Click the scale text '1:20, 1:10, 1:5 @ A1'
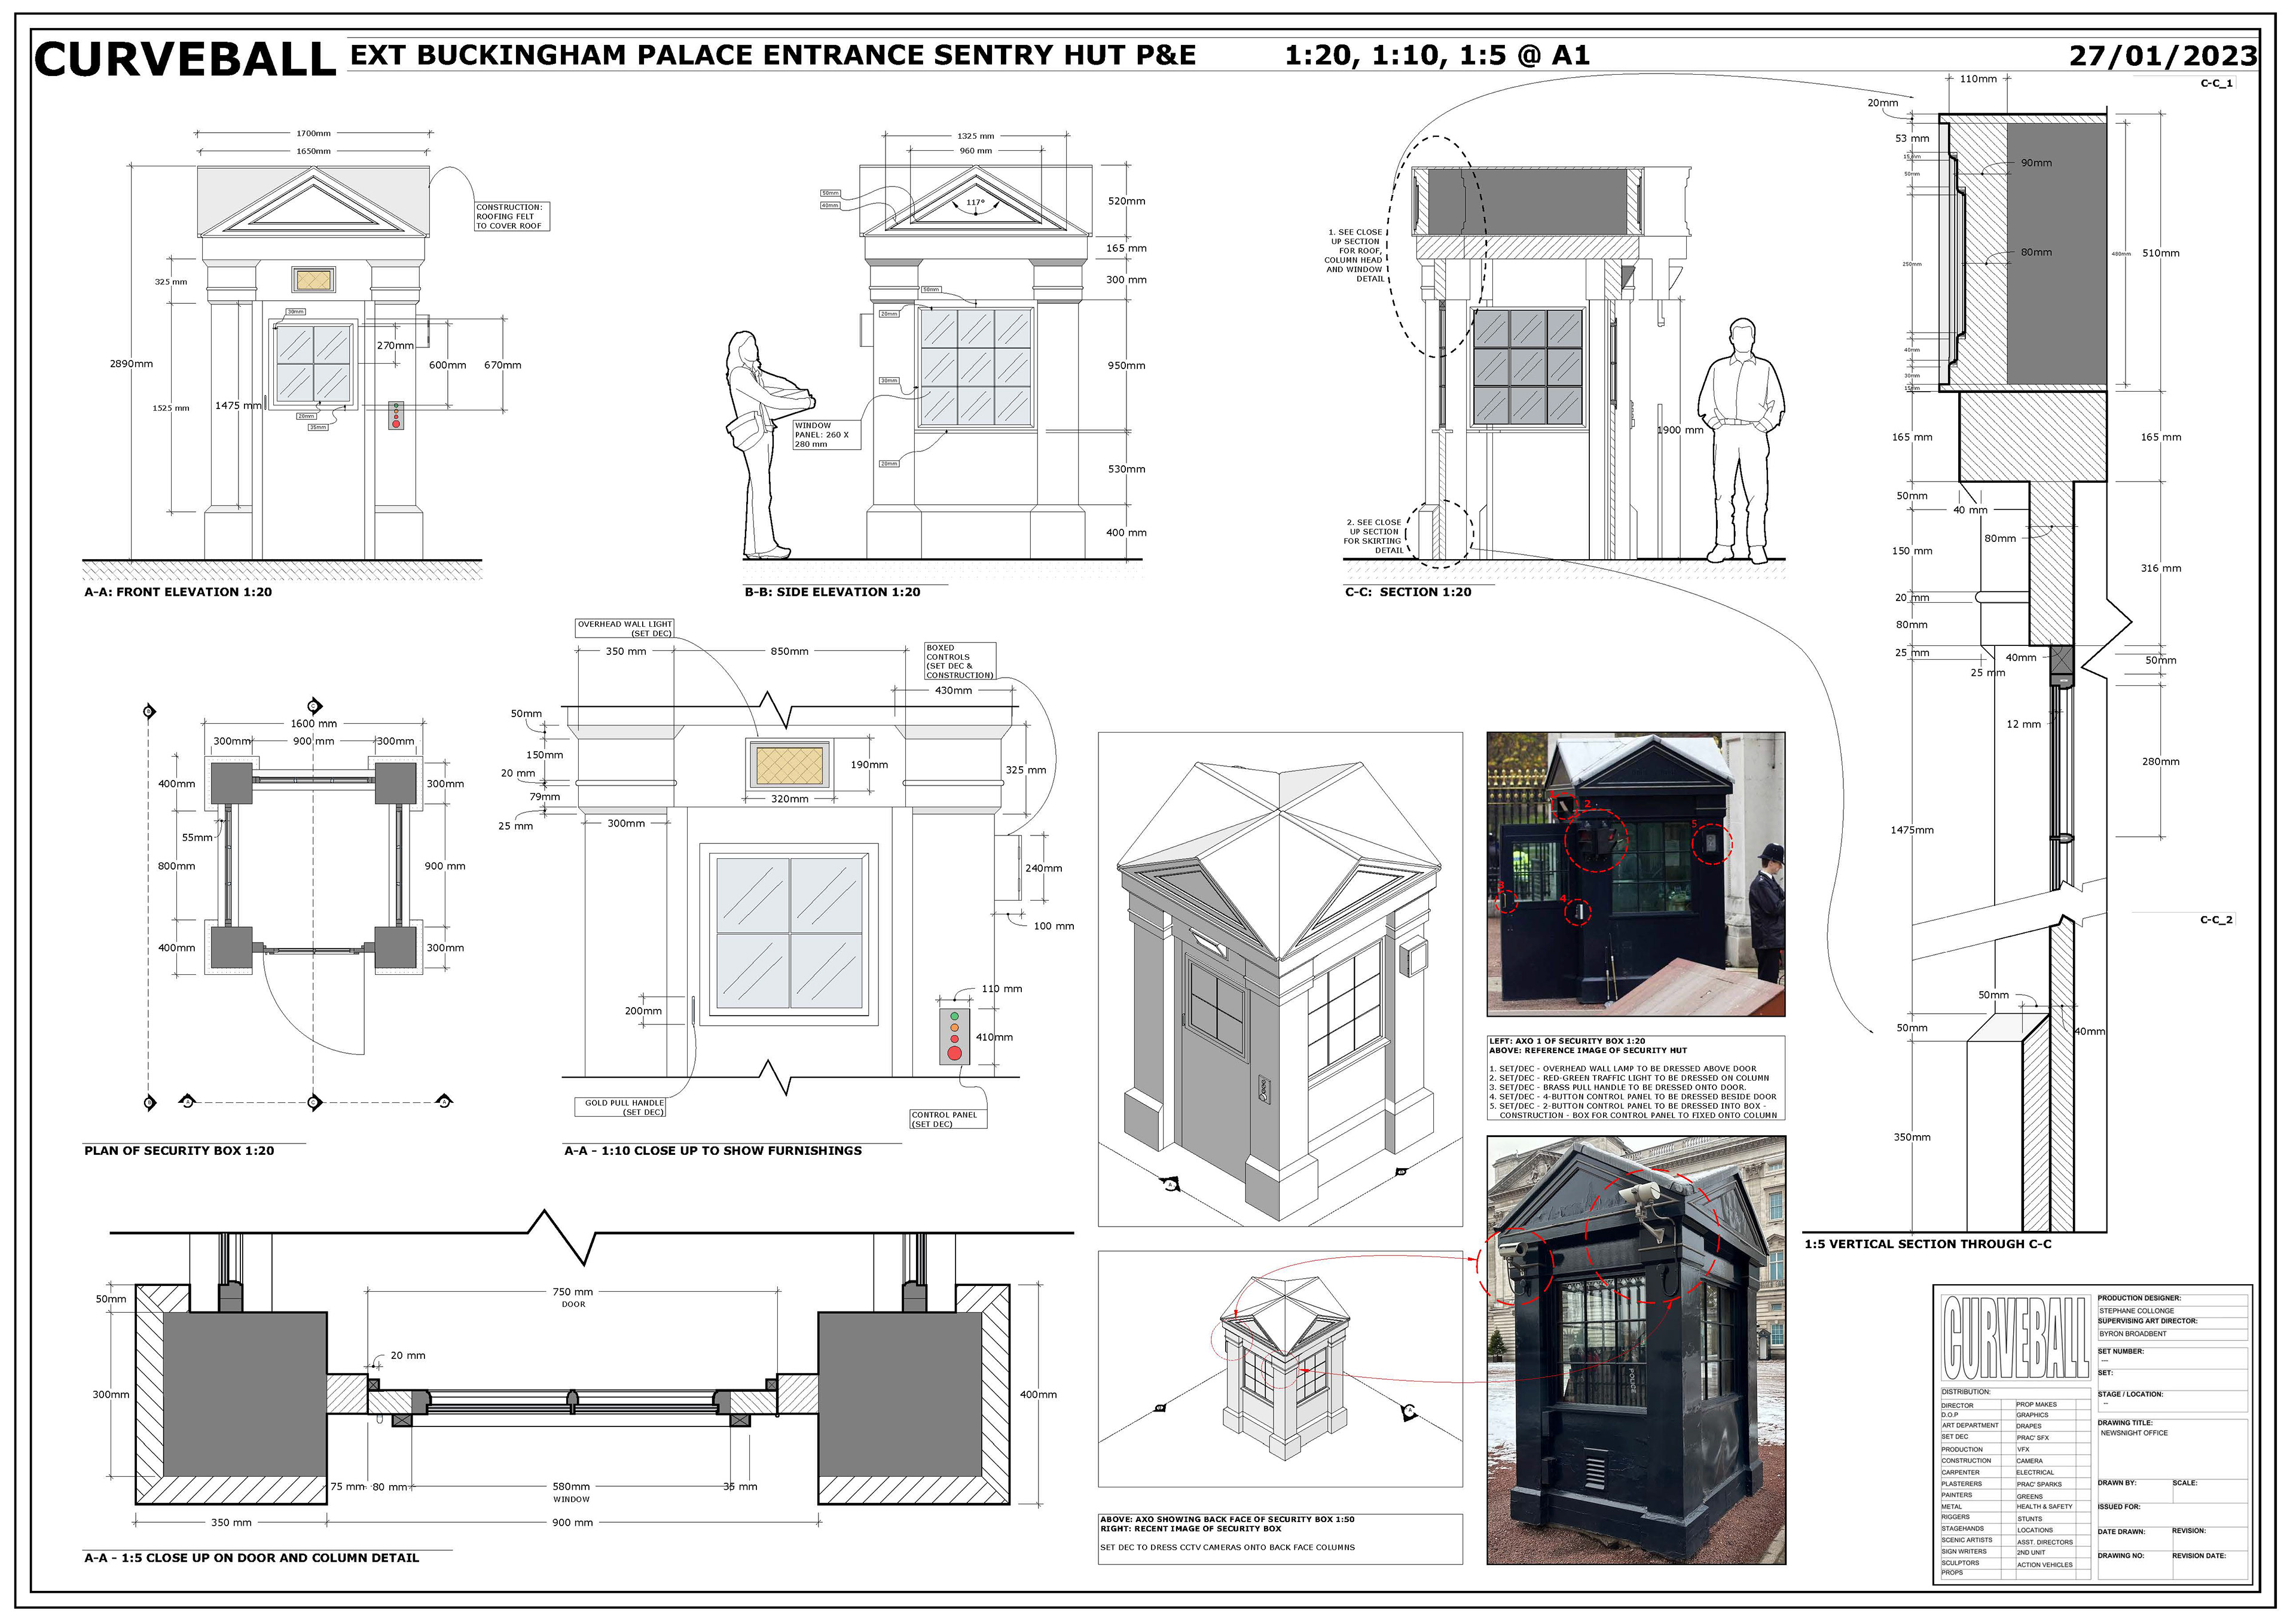Screen dimensions: 2296x1622 [x=1437, y=55]
